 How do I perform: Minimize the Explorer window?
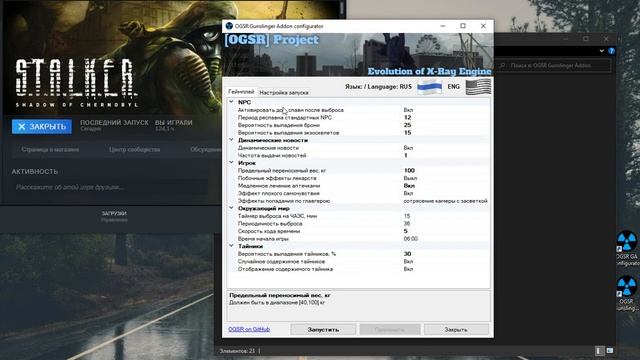coord(566,39)
